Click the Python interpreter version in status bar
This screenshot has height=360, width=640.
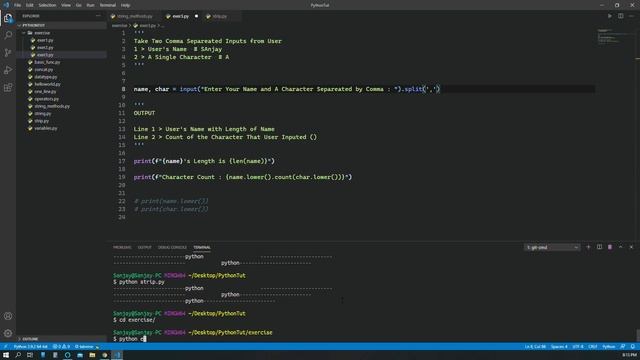pos(31,347)
